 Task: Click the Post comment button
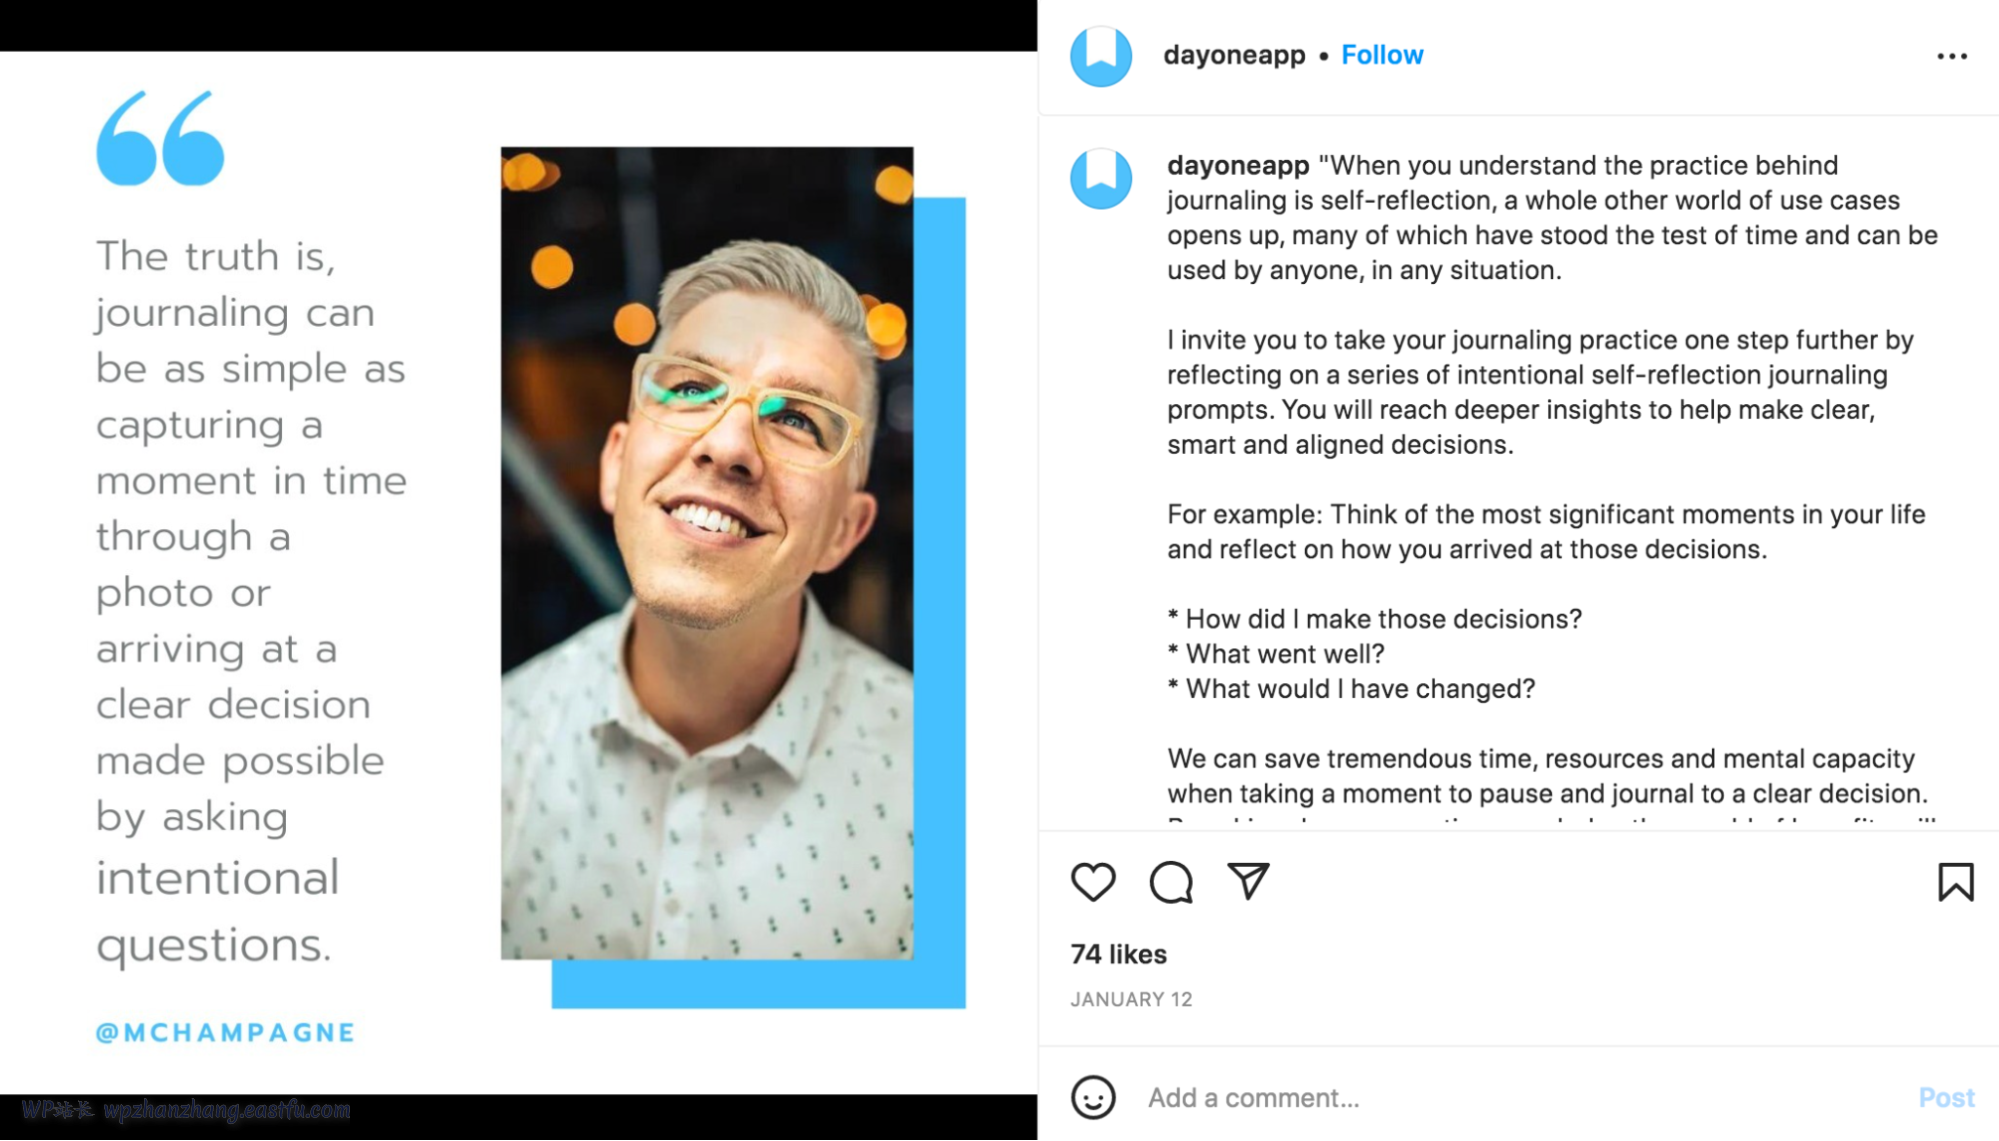click(x=1945, y=1097)
